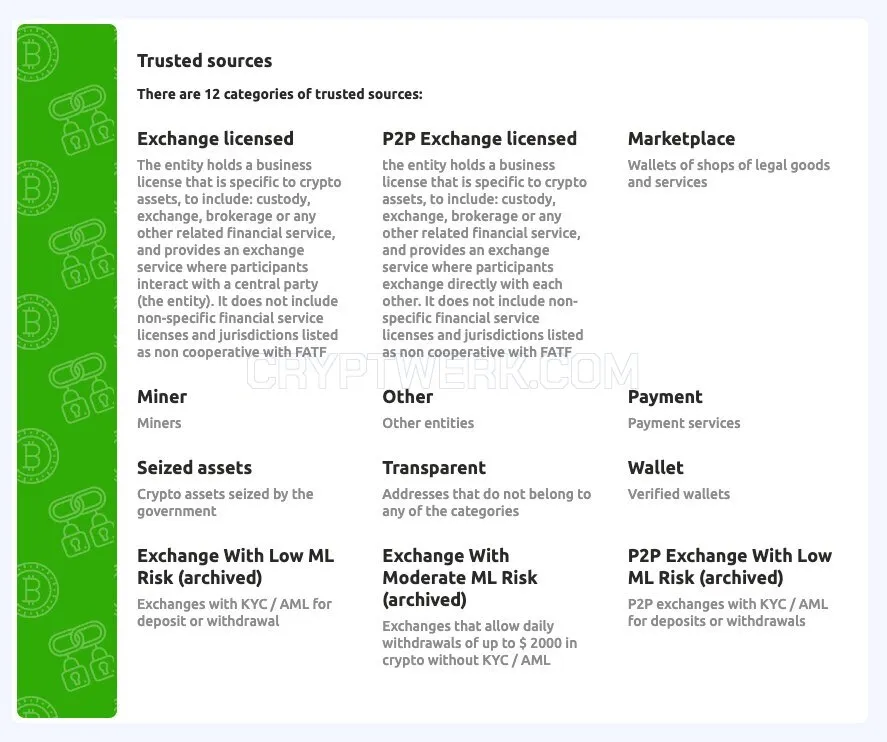The height and width of the screenshot is (742, 887).
Task: Select the Seized assets heading
Action: click(194, 468)
